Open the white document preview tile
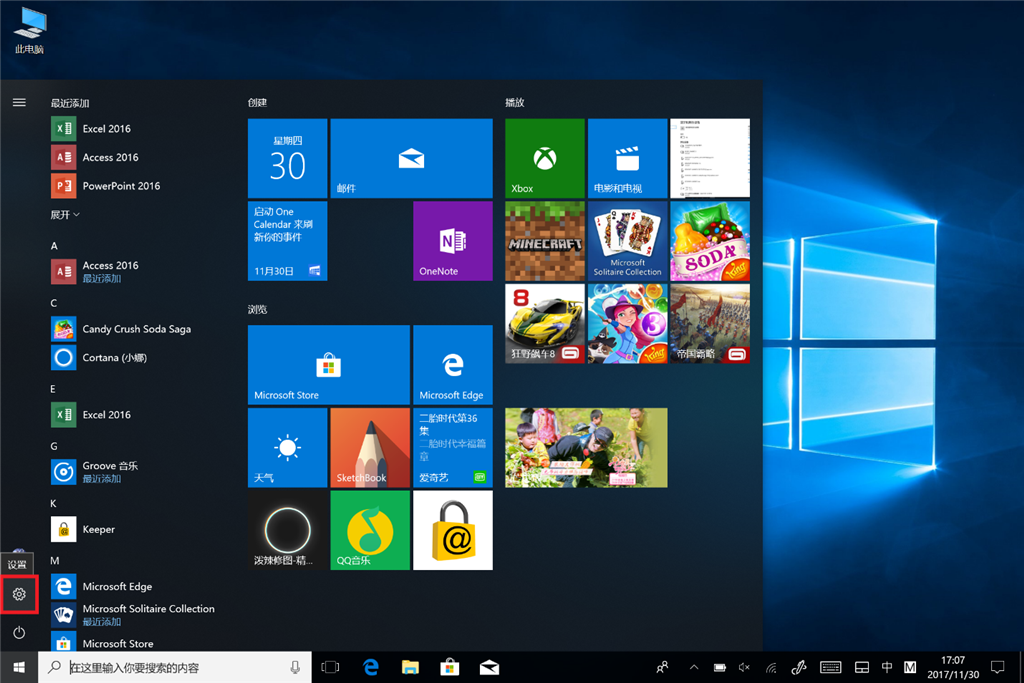Viewport: 1024px width, 683px height. click(x=710, y=158)
